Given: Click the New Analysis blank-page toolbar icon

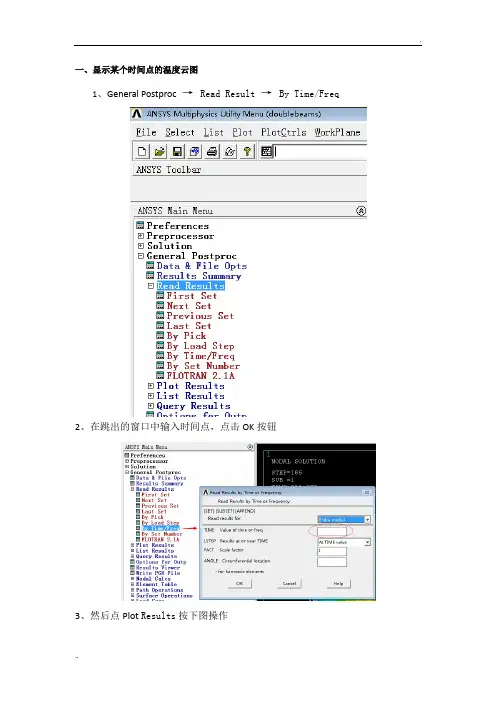Looking at the screenshot, I should [141, 151].
